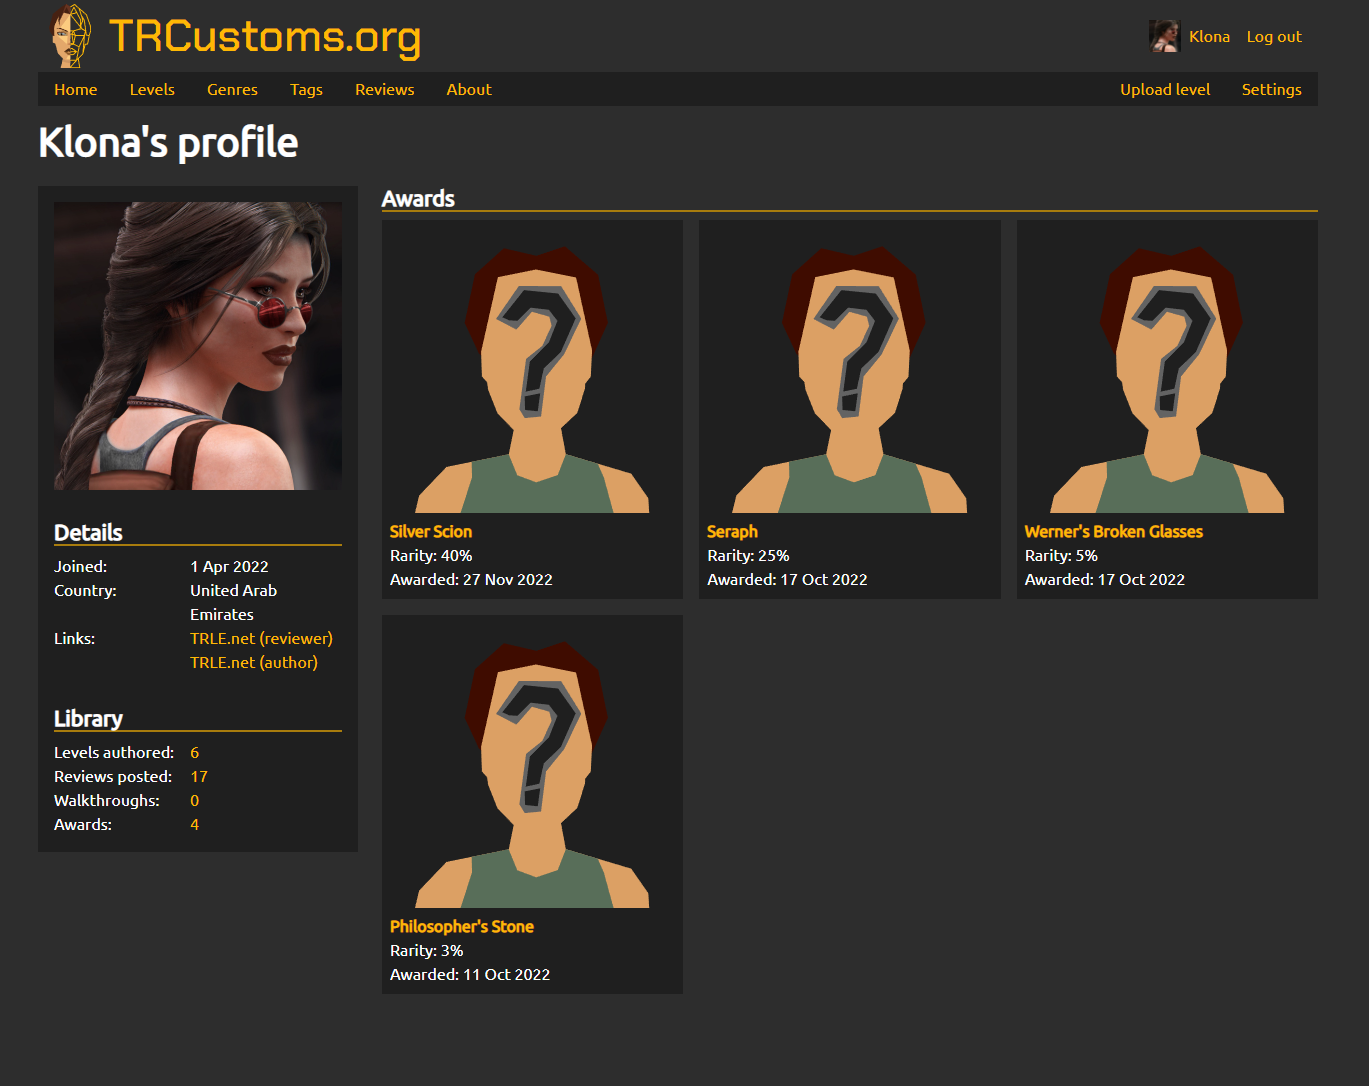This screenshot has height=1086, width=1369.
Task: Click Upload level in the navigation bar
Action: (1164, 89)
